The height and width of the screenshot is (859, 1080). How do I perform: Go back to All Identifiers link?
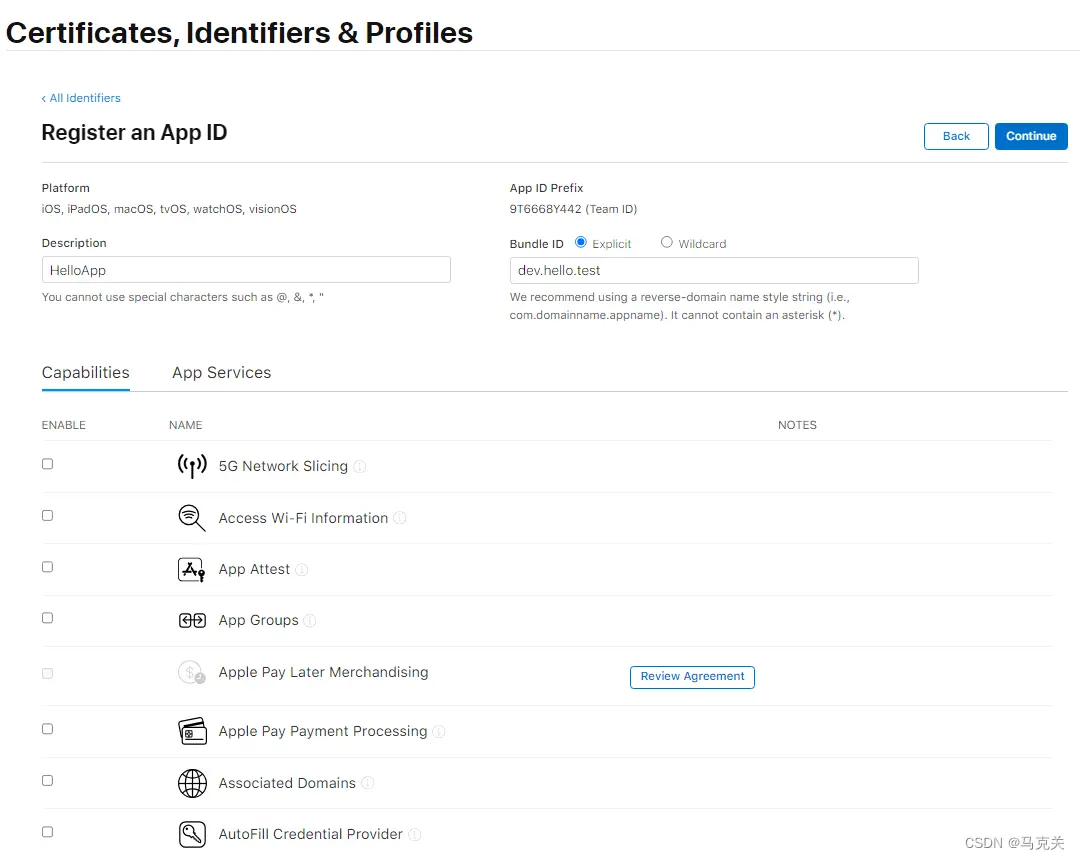[81, 98]
